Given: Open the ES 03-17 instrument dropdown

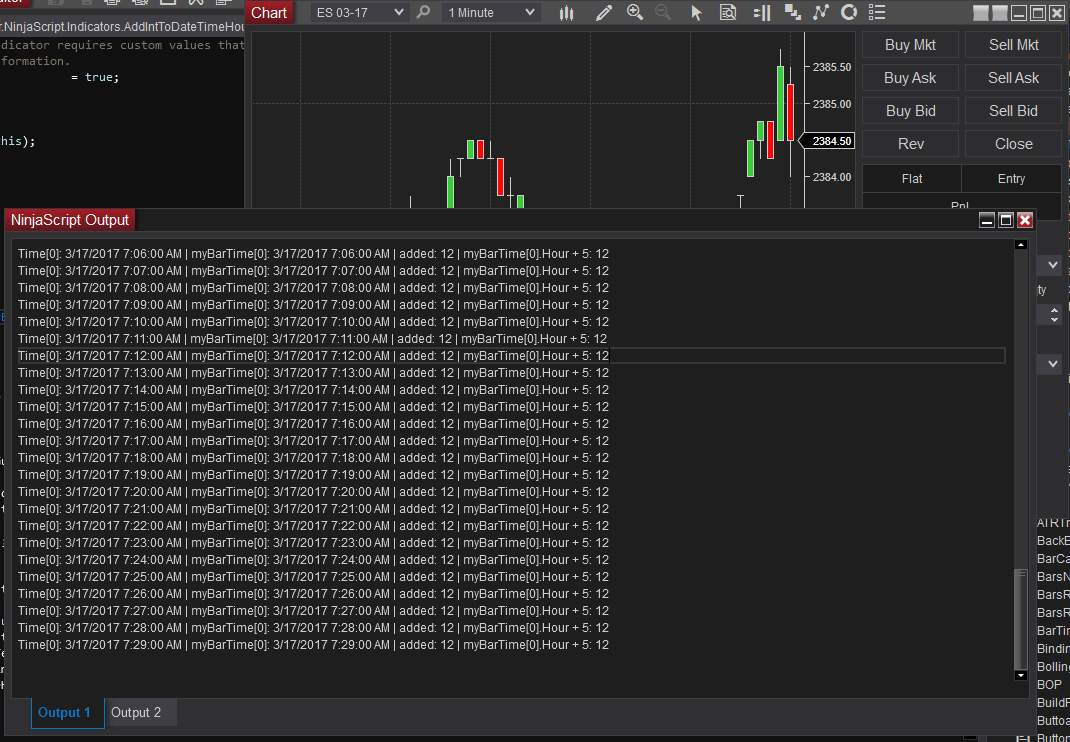Looking at the screenshot, I should [359, 12].
